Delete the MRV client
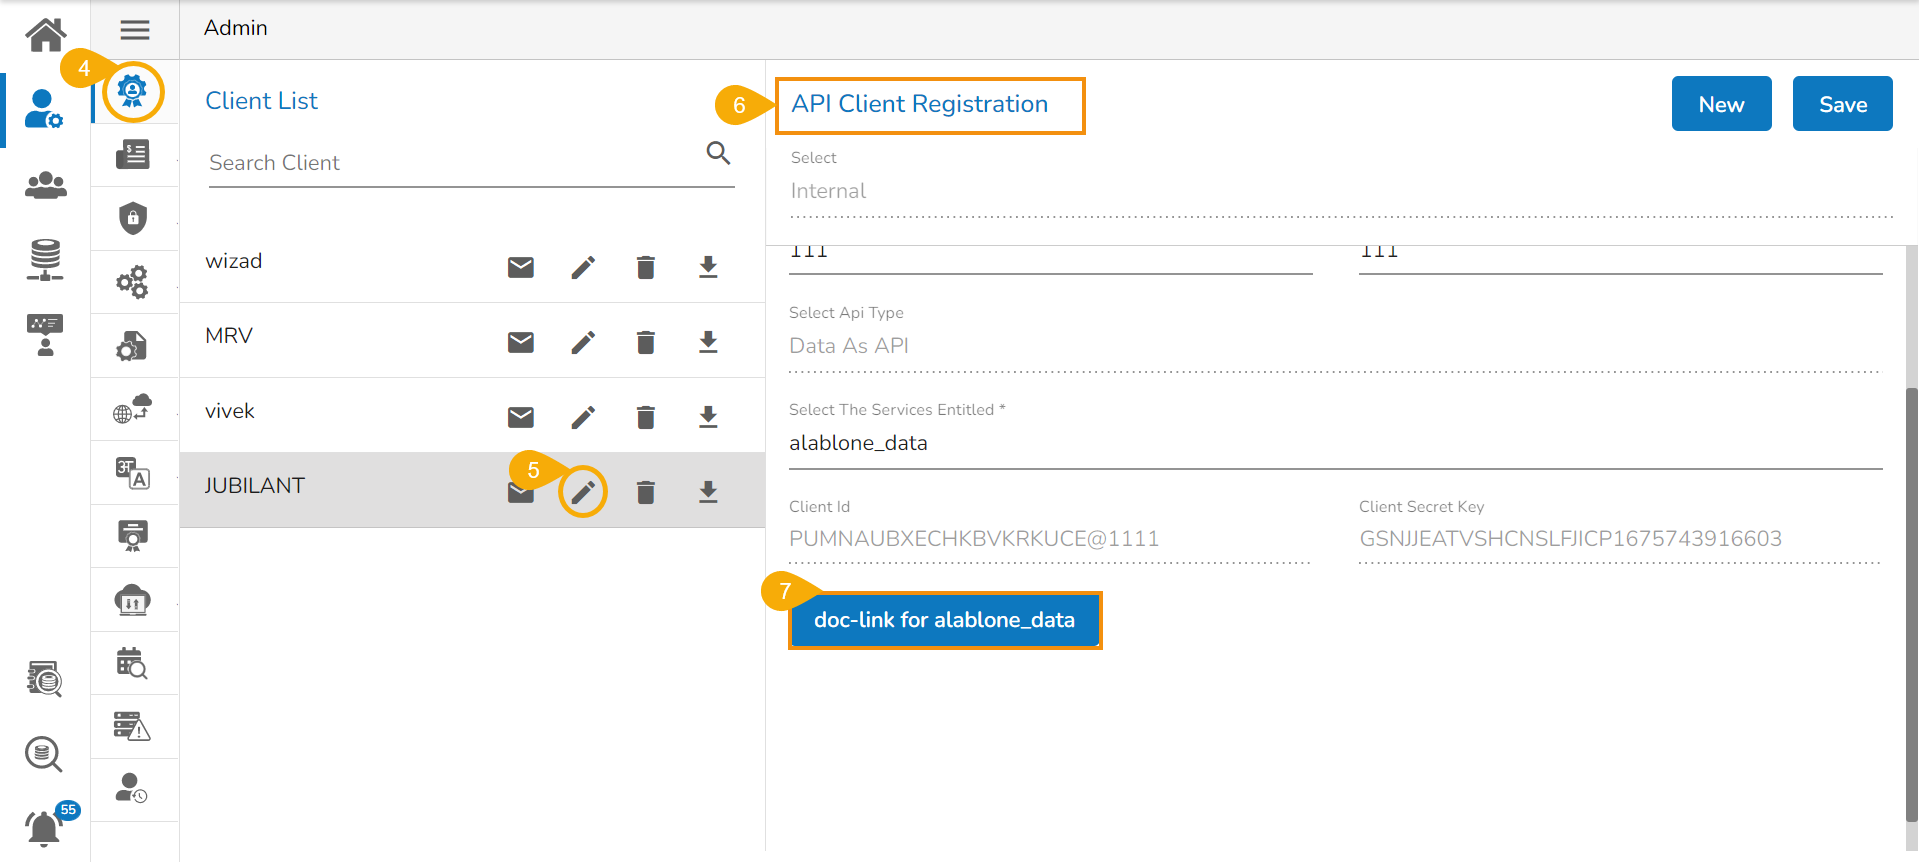 click(646, 342)
